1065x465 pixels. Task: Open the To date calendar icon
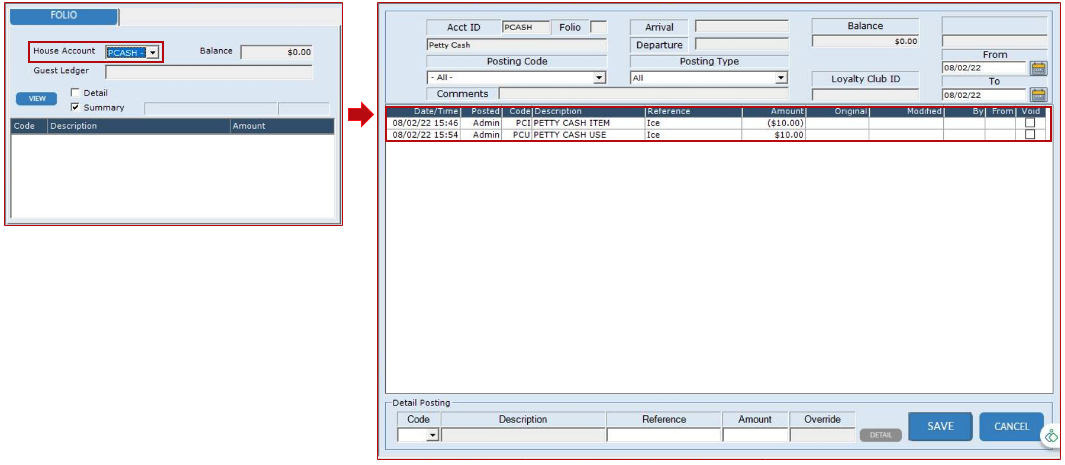[x=1038, y=95]
